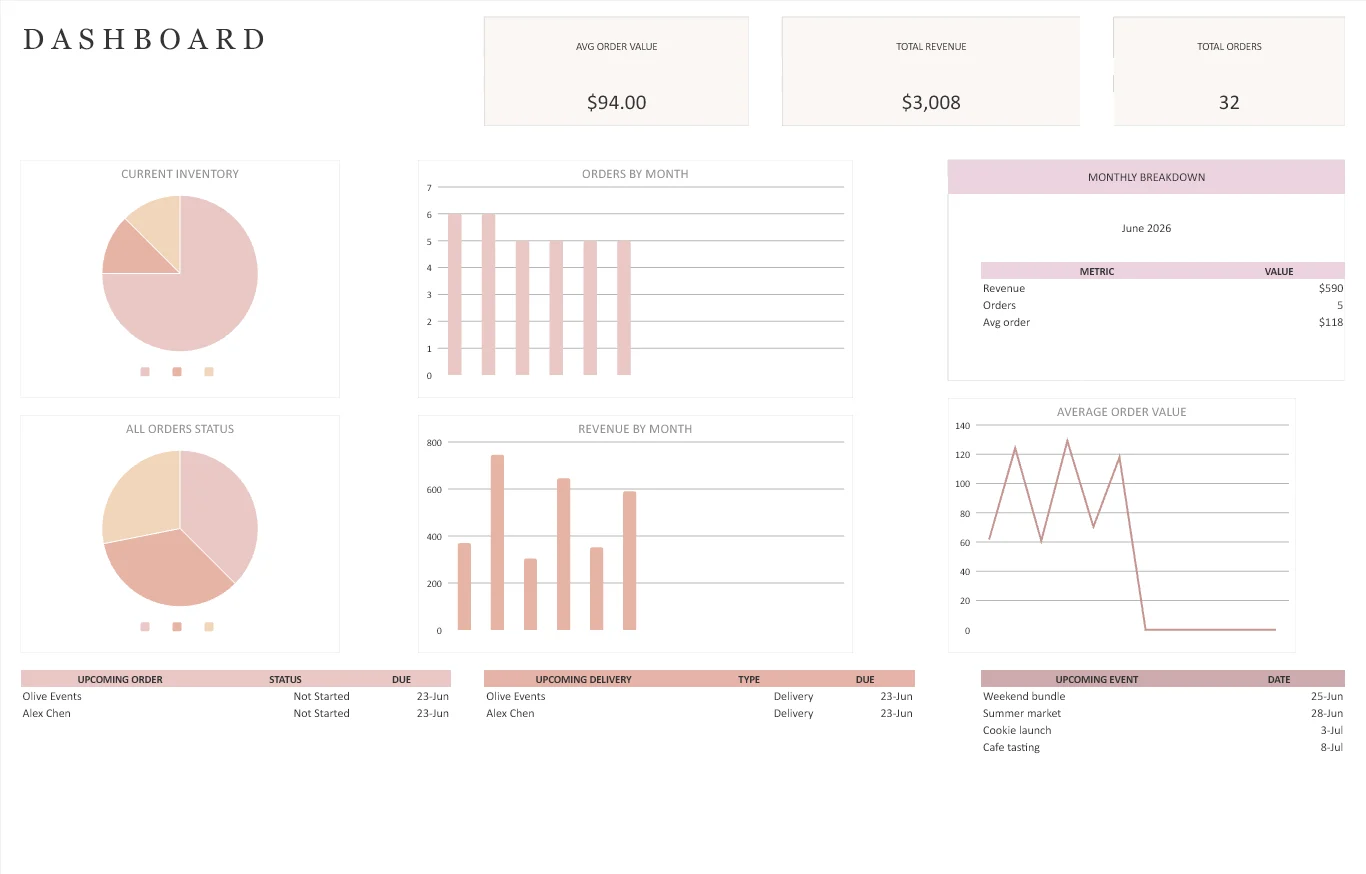Select the METRIC column header
Screen dimensions: 1366x874
[x=1096, y=271]
